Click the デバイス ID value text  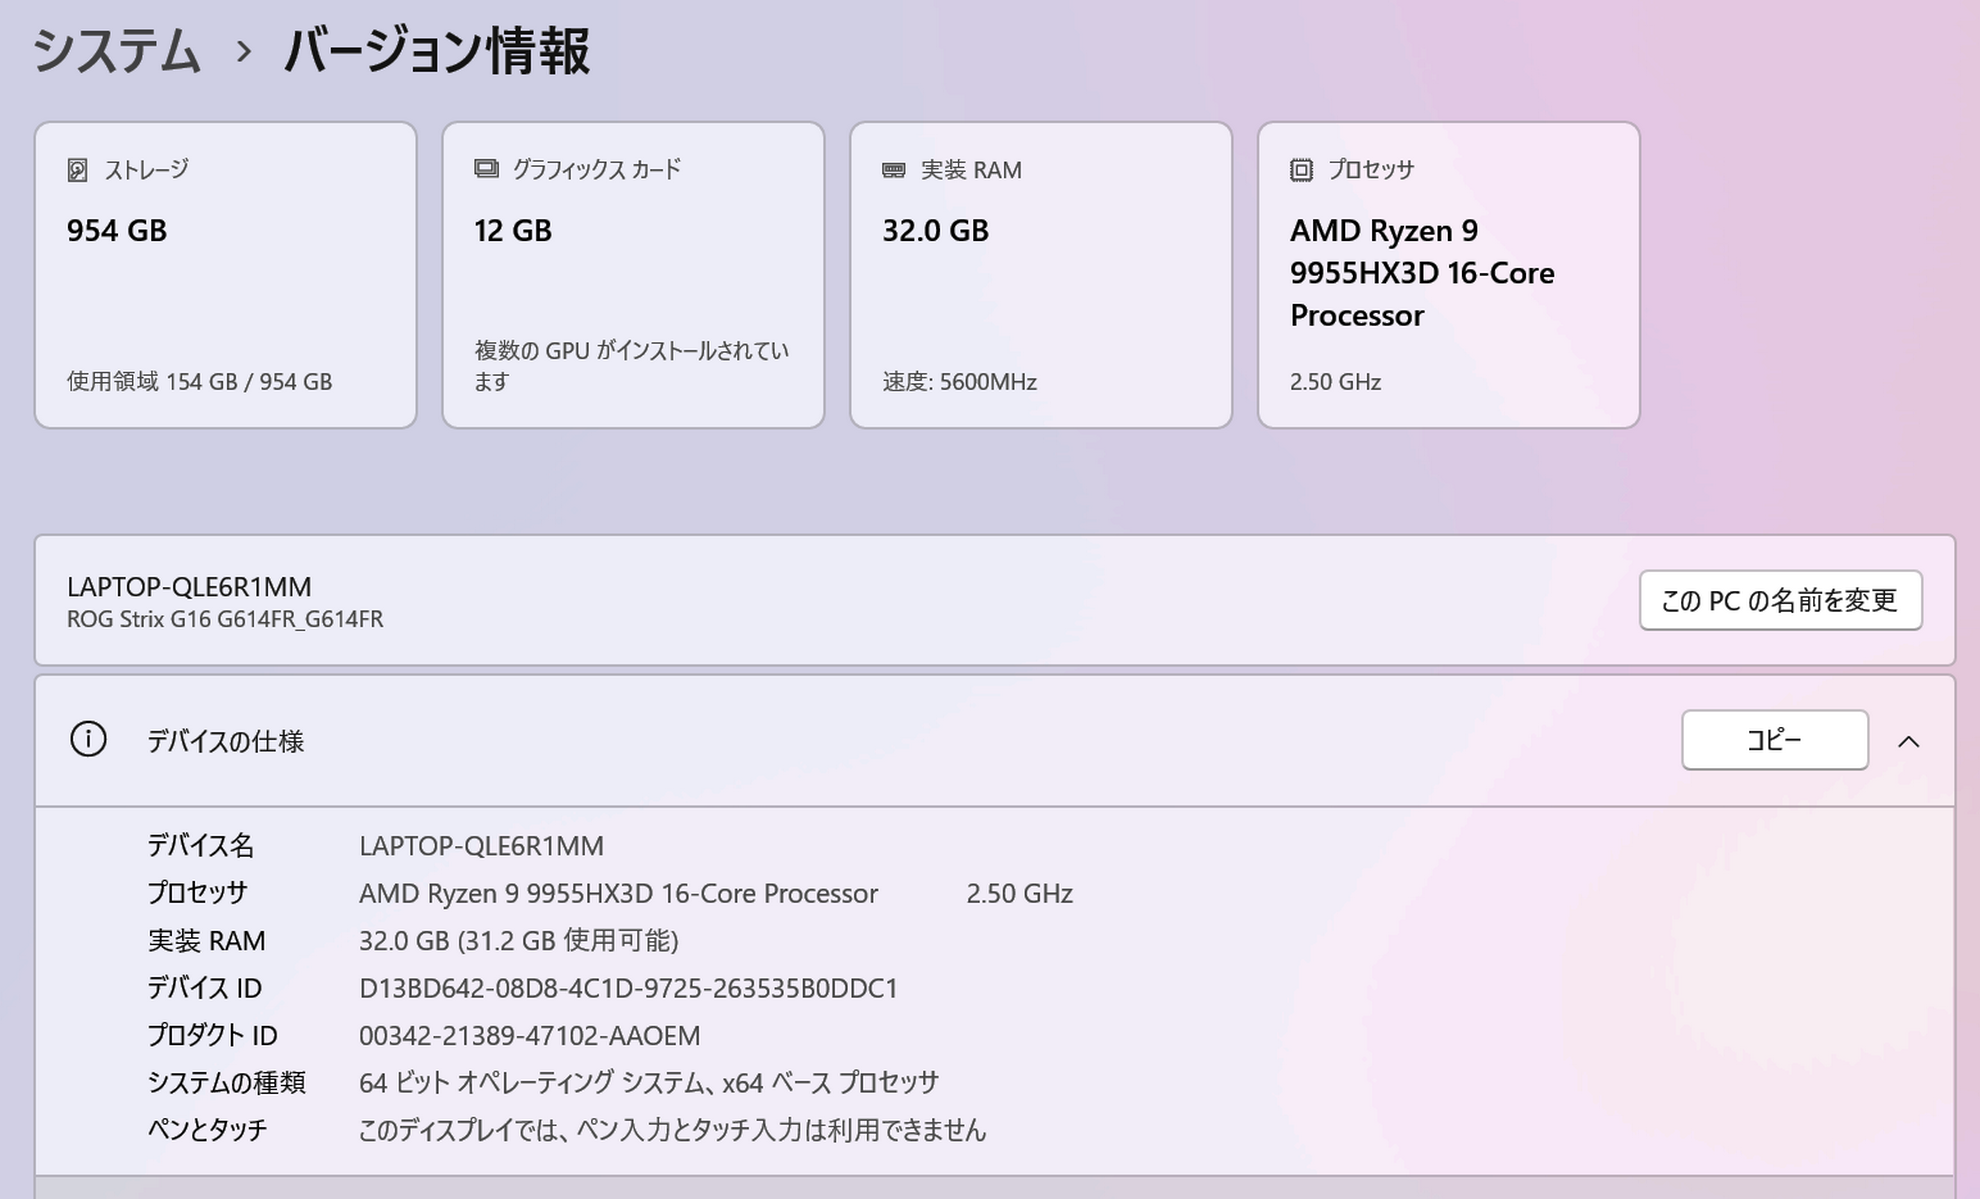pos(628,988)
